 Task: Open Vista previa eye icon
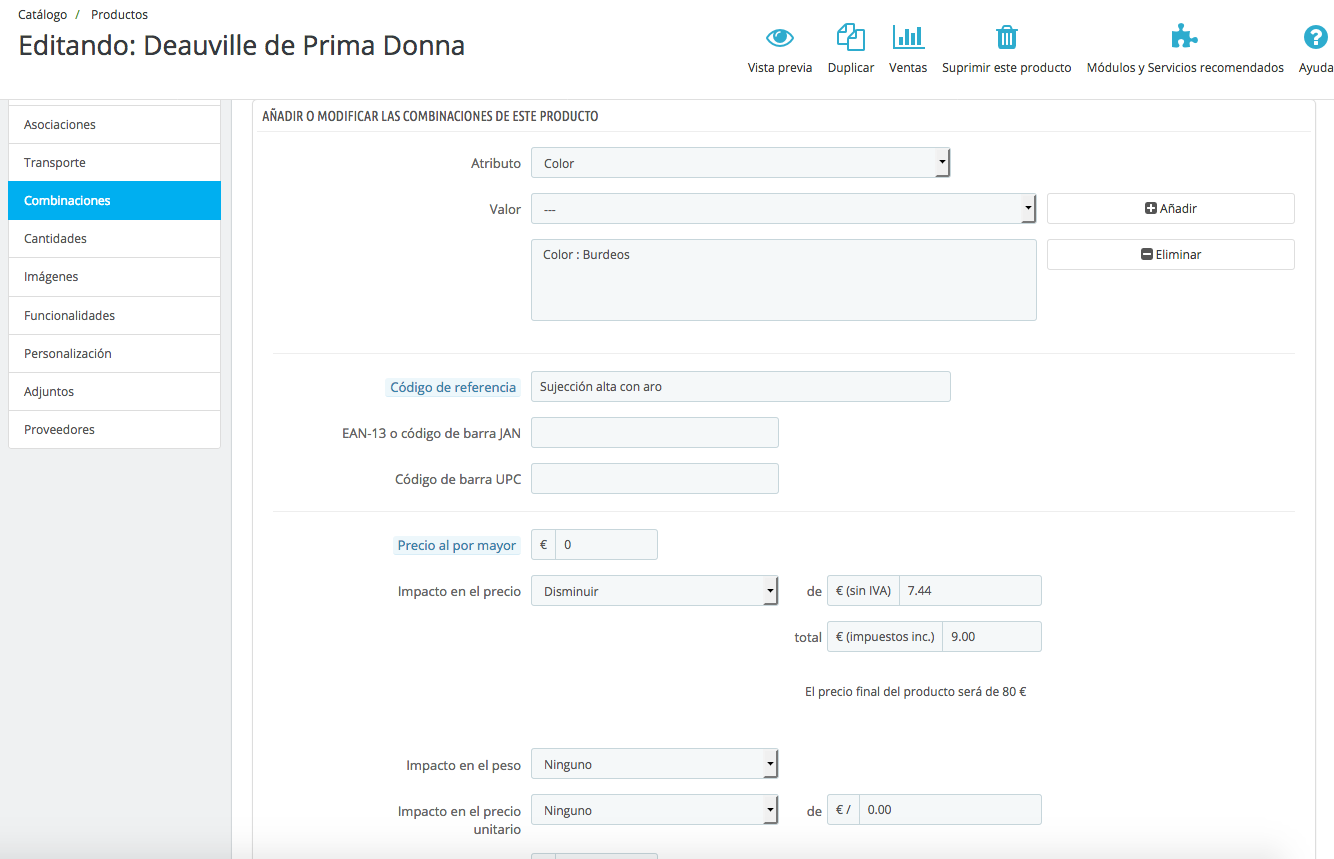click(x=780, y=38)
